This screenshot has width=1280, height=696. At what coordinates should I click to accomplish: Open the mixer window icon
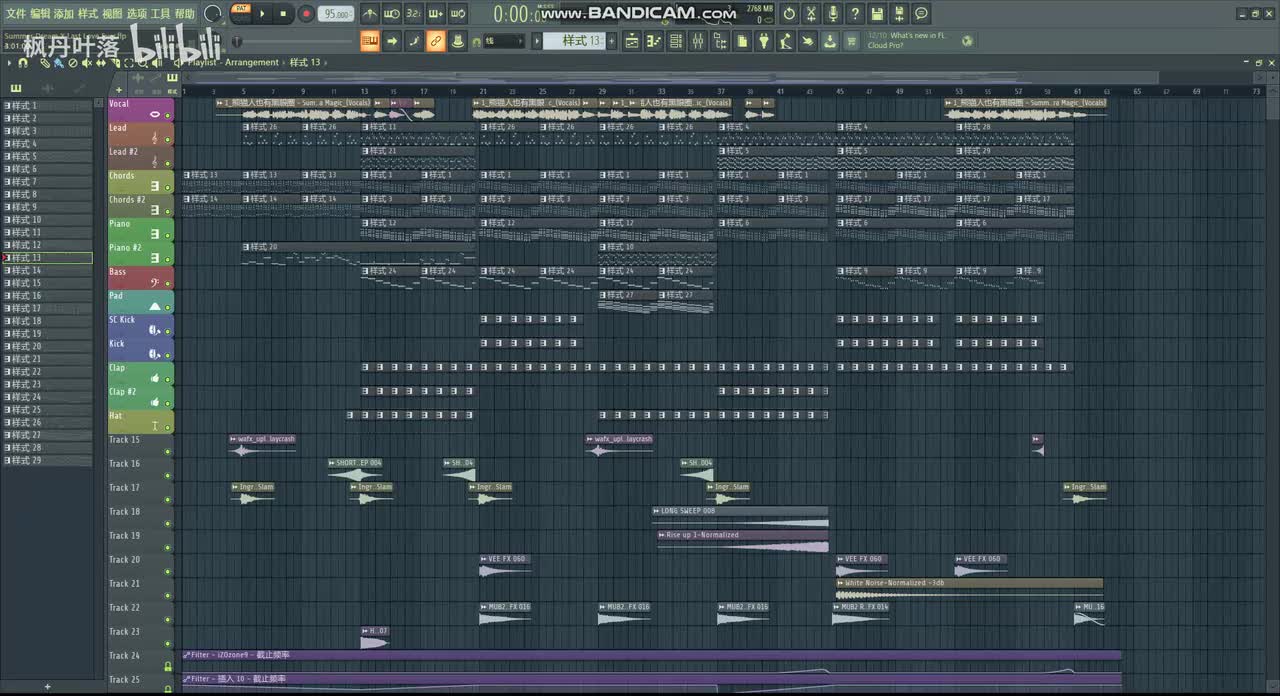coord(698,41)
